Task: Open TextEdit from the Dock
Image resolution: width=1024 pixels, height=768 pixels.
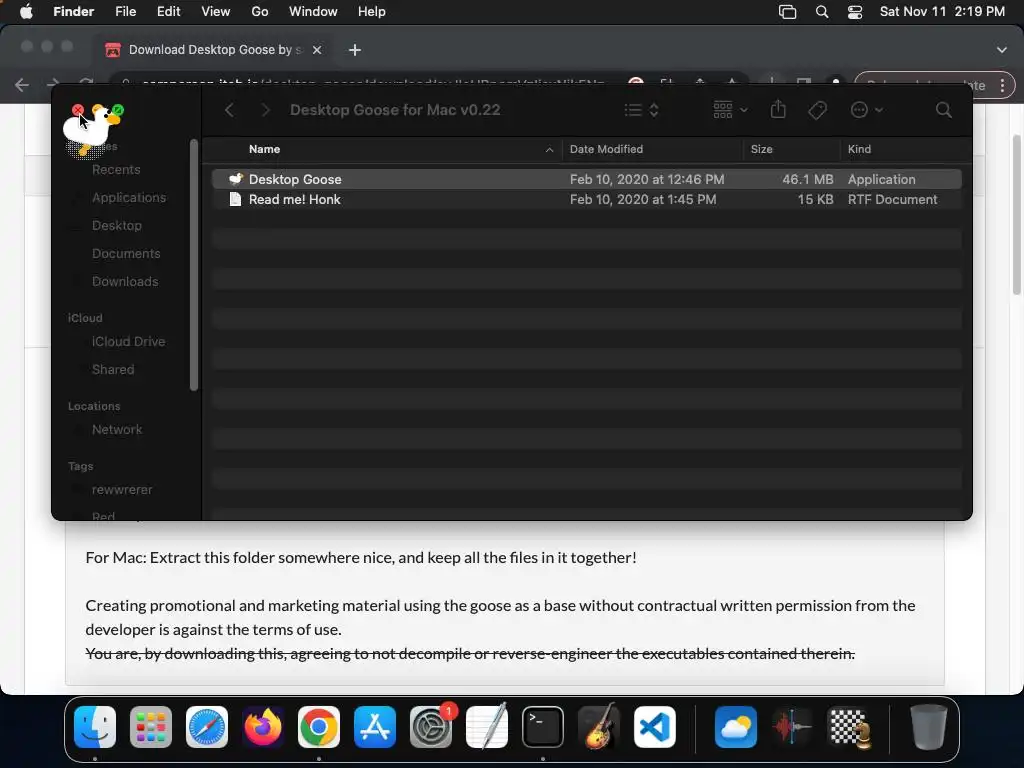Action: click(487, 727)
